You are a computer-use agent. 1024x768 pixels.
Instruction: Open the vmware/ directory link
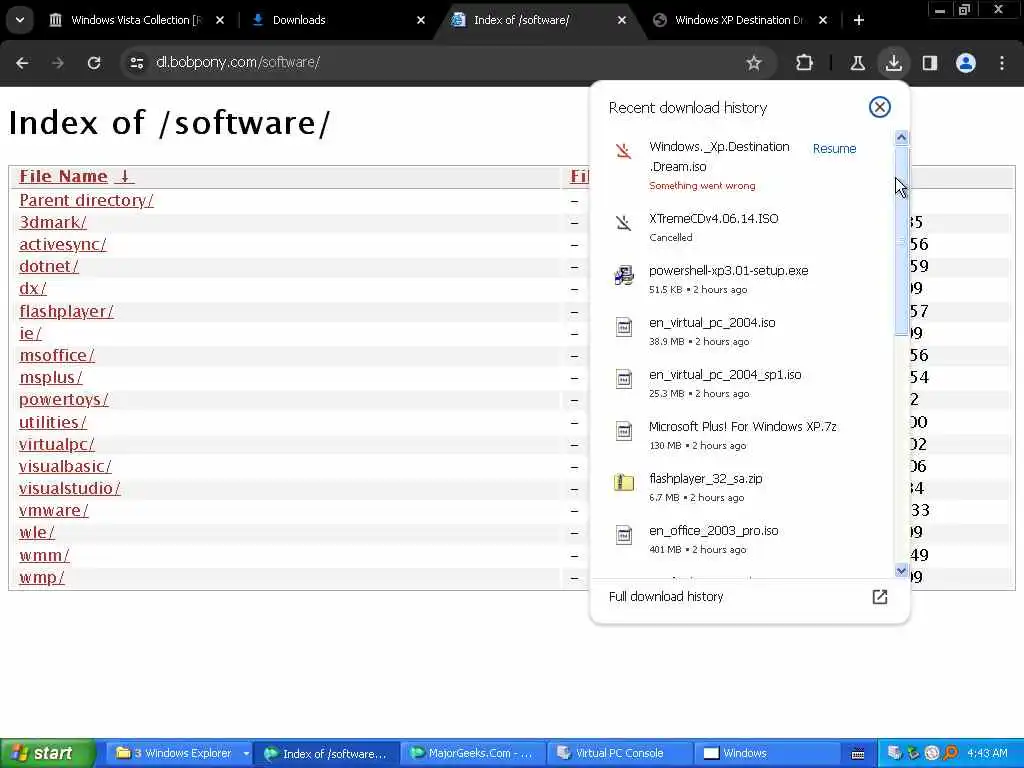coord(54,511)
